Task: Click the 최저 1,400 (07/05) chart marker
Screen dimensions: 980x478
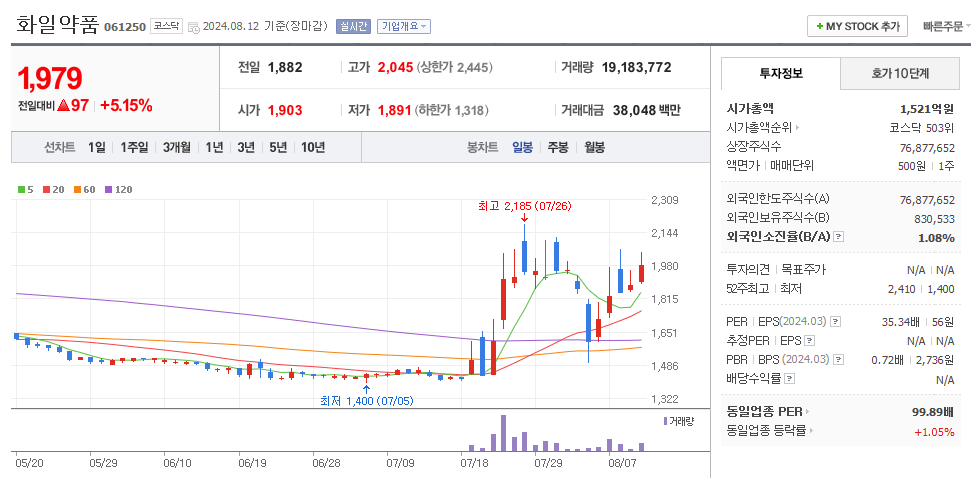Action: coord(367,401)
